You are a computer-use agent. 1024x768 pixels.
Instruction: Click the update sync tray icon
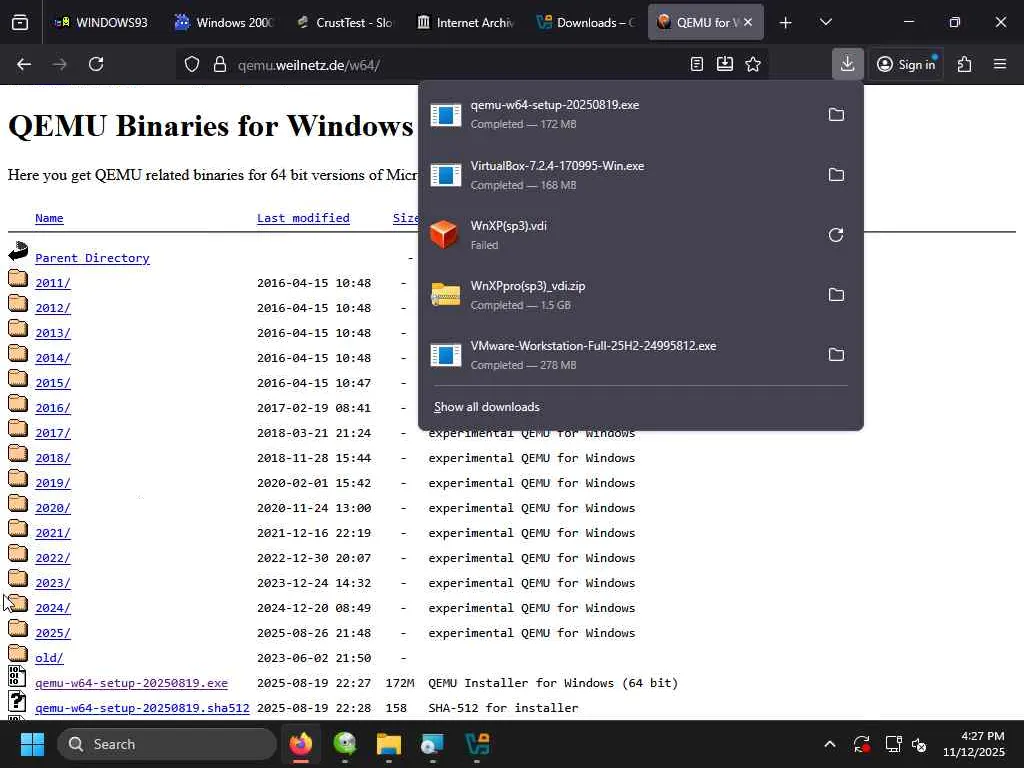click(x=861, y=744)
